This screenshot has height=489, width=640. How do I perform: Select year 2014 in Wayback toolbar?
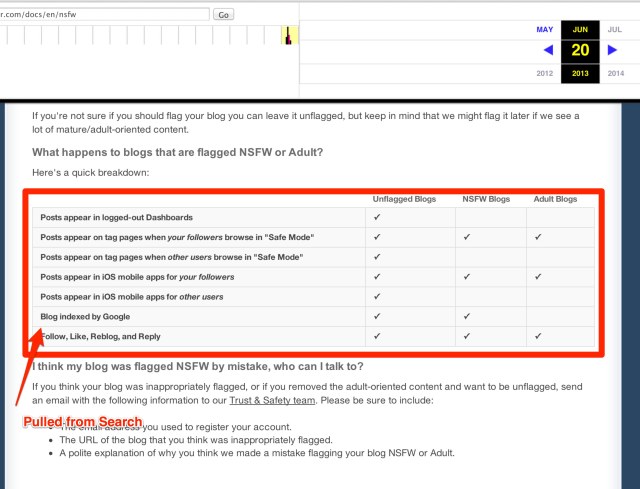616,73
